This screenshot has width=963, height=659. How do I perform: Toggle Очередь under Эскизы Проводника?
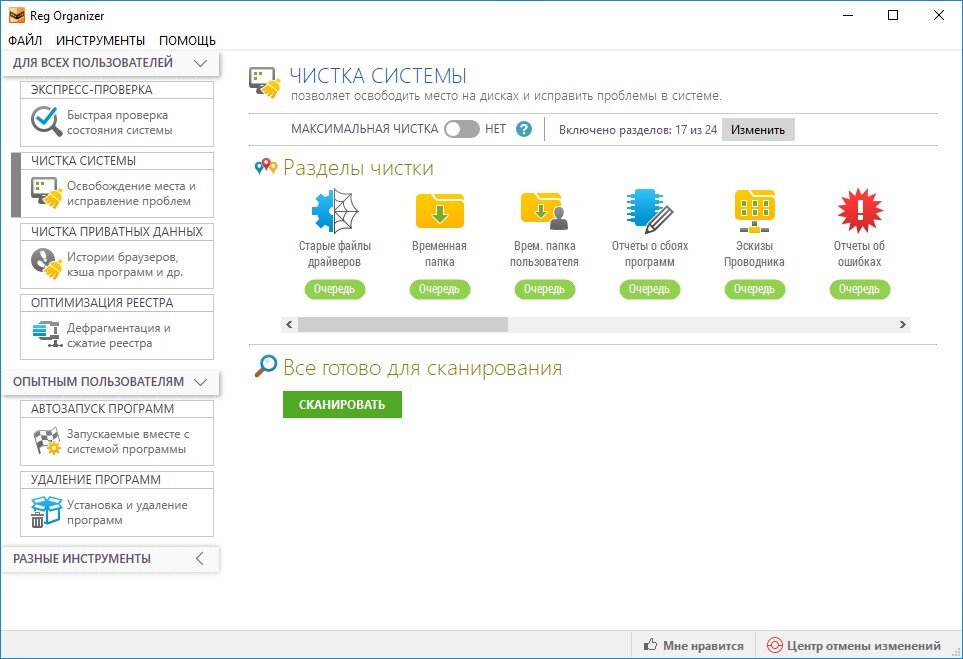coord(754,289)
